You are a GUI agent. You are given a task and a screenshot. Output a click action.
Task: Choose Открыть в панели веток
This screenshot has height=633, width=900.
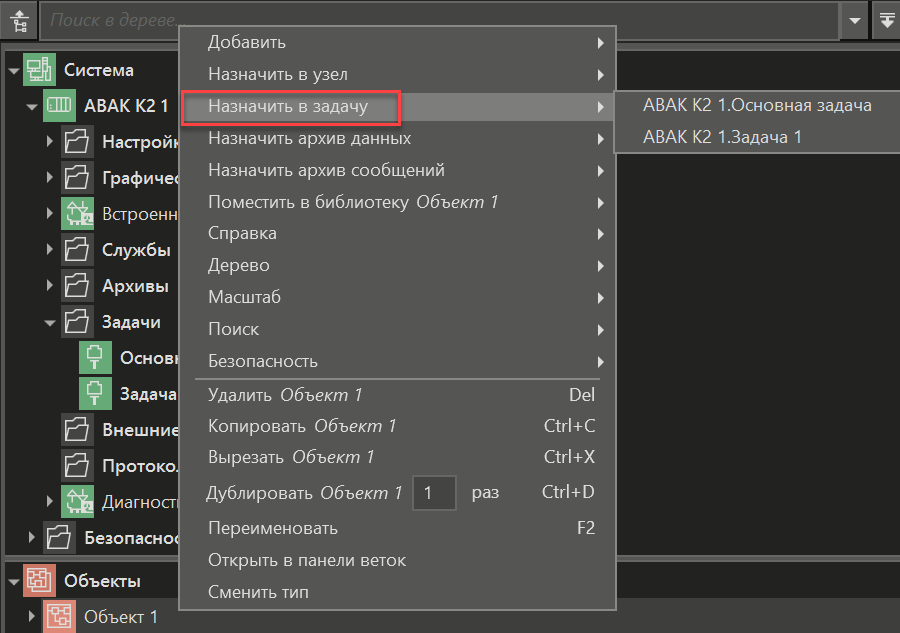pyautogui.click(x=397, y=560)
